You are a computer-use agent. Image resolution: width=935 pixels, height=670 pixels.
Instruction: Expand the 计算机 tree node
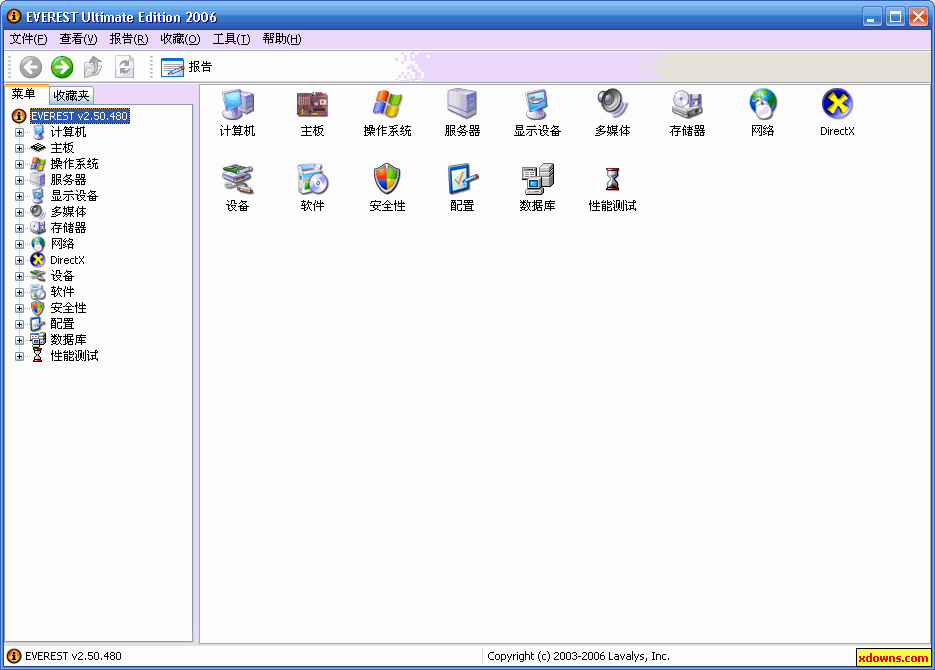pos(19,132)
